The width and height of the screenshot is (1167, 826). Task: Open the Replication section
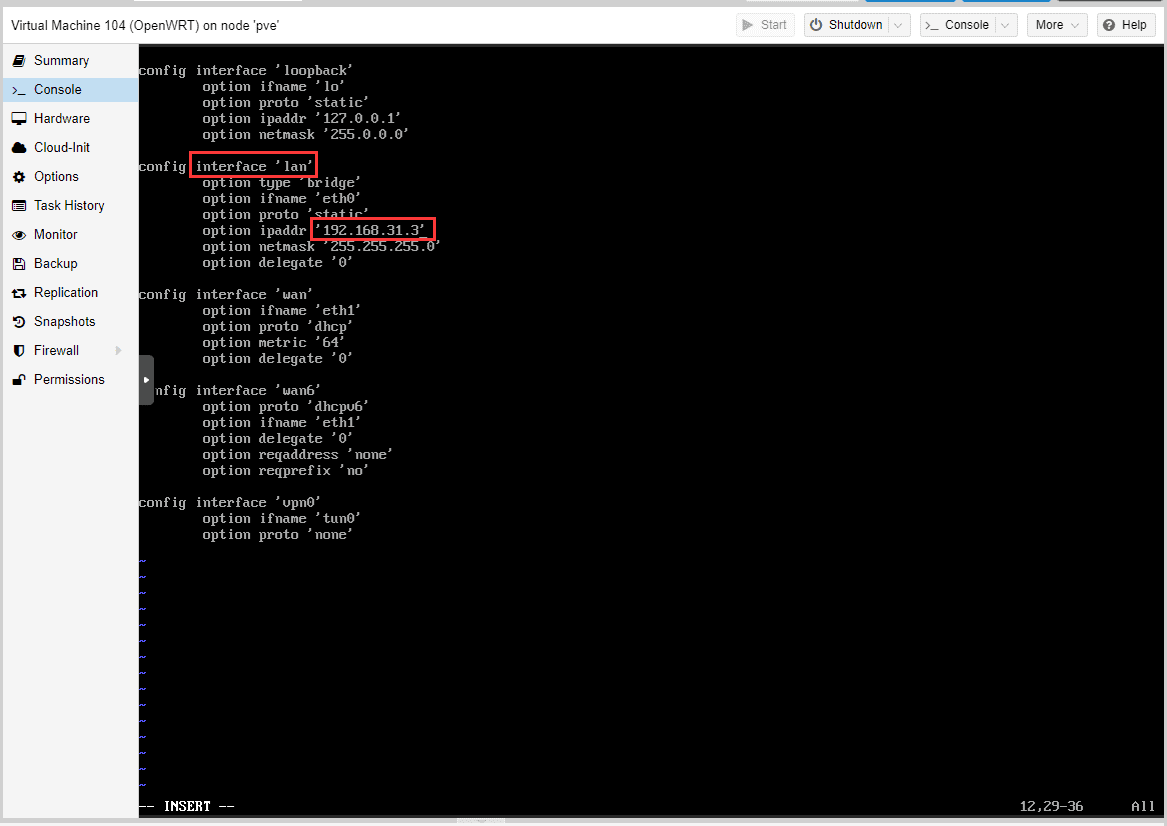point(71,292)
